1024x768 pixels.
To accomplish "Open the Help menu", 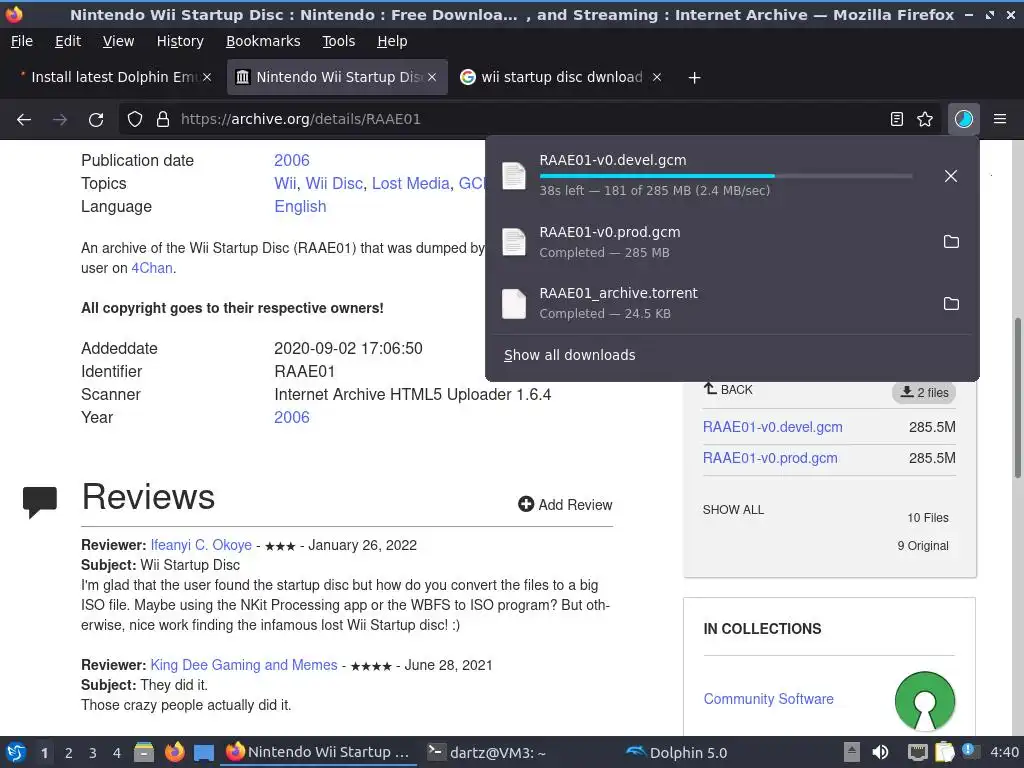I will pos(392,41).
